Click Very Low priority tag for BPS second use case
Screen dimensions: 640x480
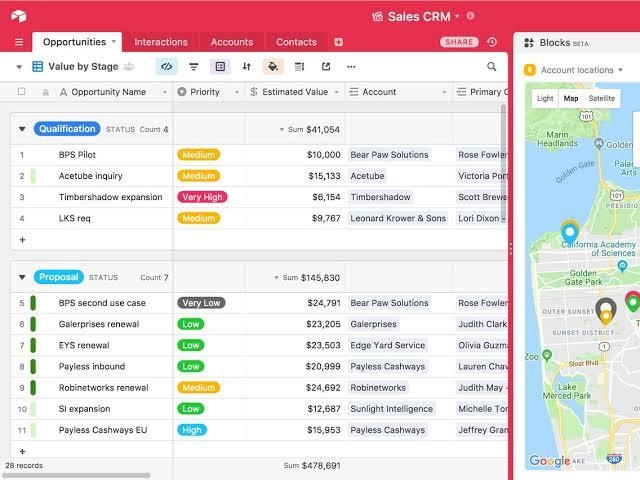pyautogui.click(x=201, y=303)
